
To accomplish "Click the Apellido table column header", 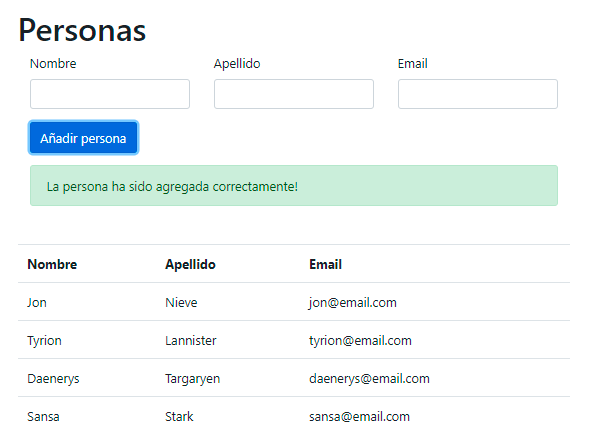I will point(190,264).
